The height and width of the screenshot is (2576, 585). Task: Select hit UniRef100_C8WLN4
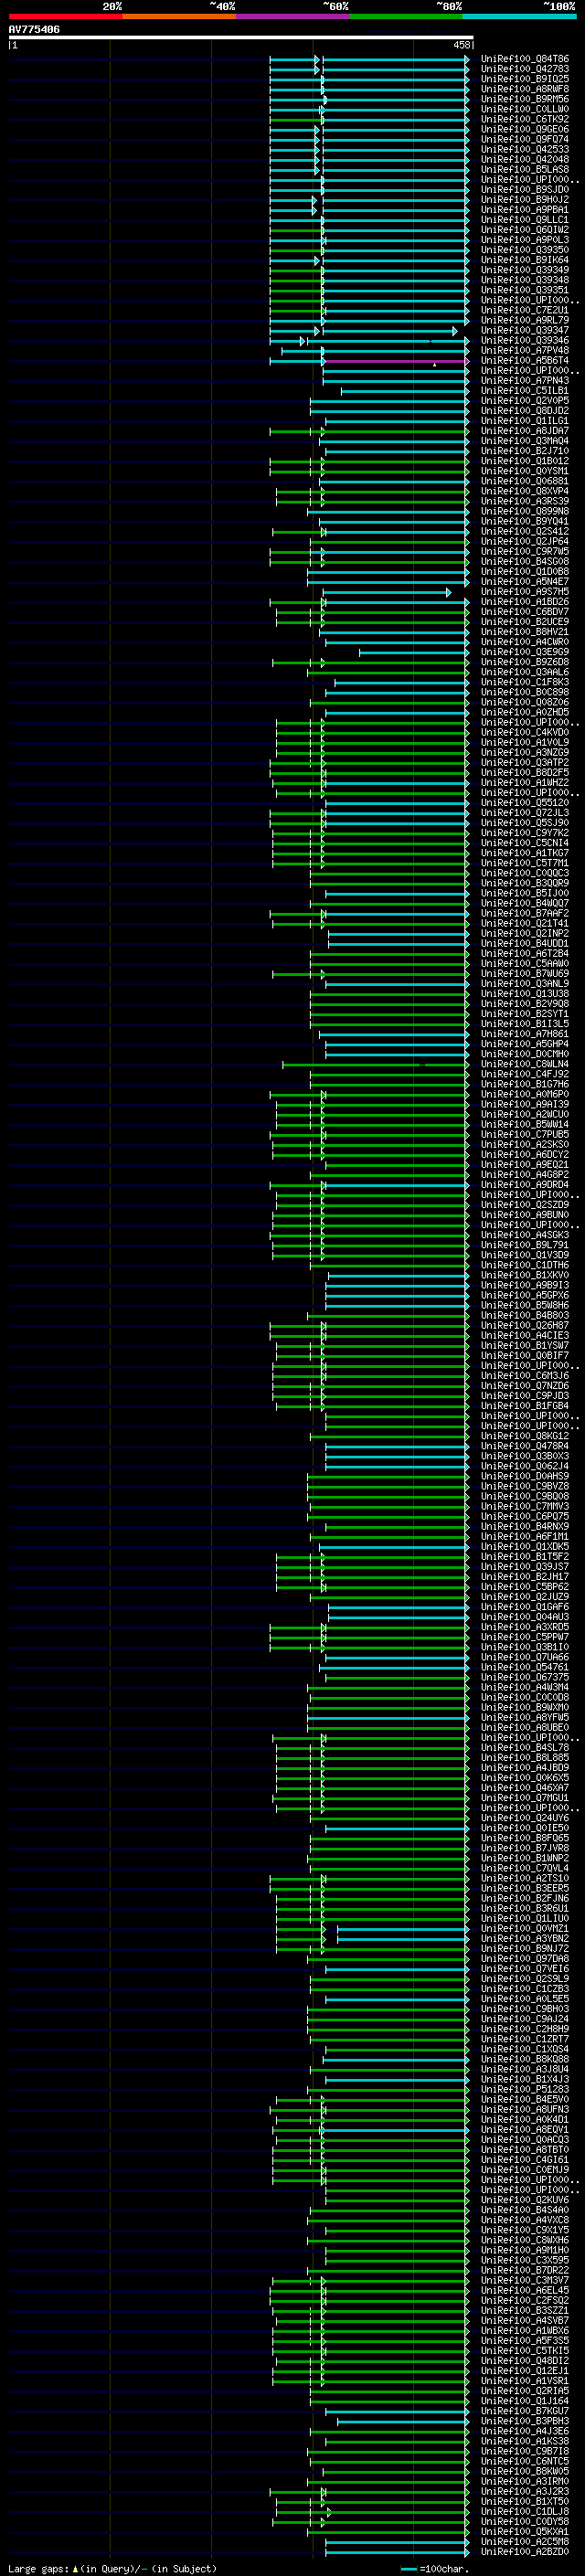click(x=524, y=1064)
